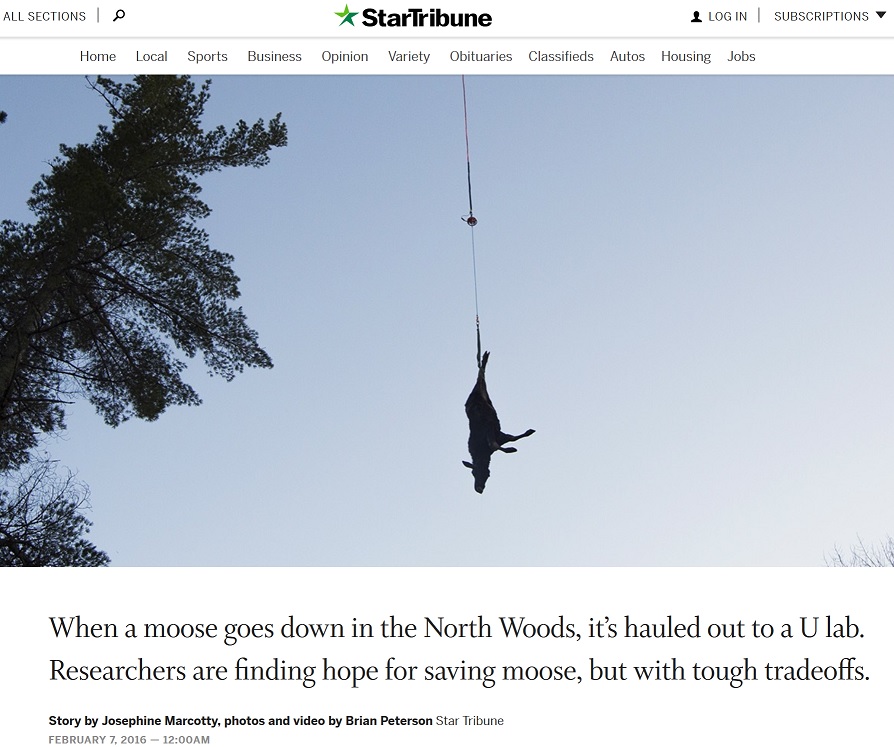Viewport: 894px width, 747px height.
Task: Open the Jobs section
Action: [x=741, y=56]
